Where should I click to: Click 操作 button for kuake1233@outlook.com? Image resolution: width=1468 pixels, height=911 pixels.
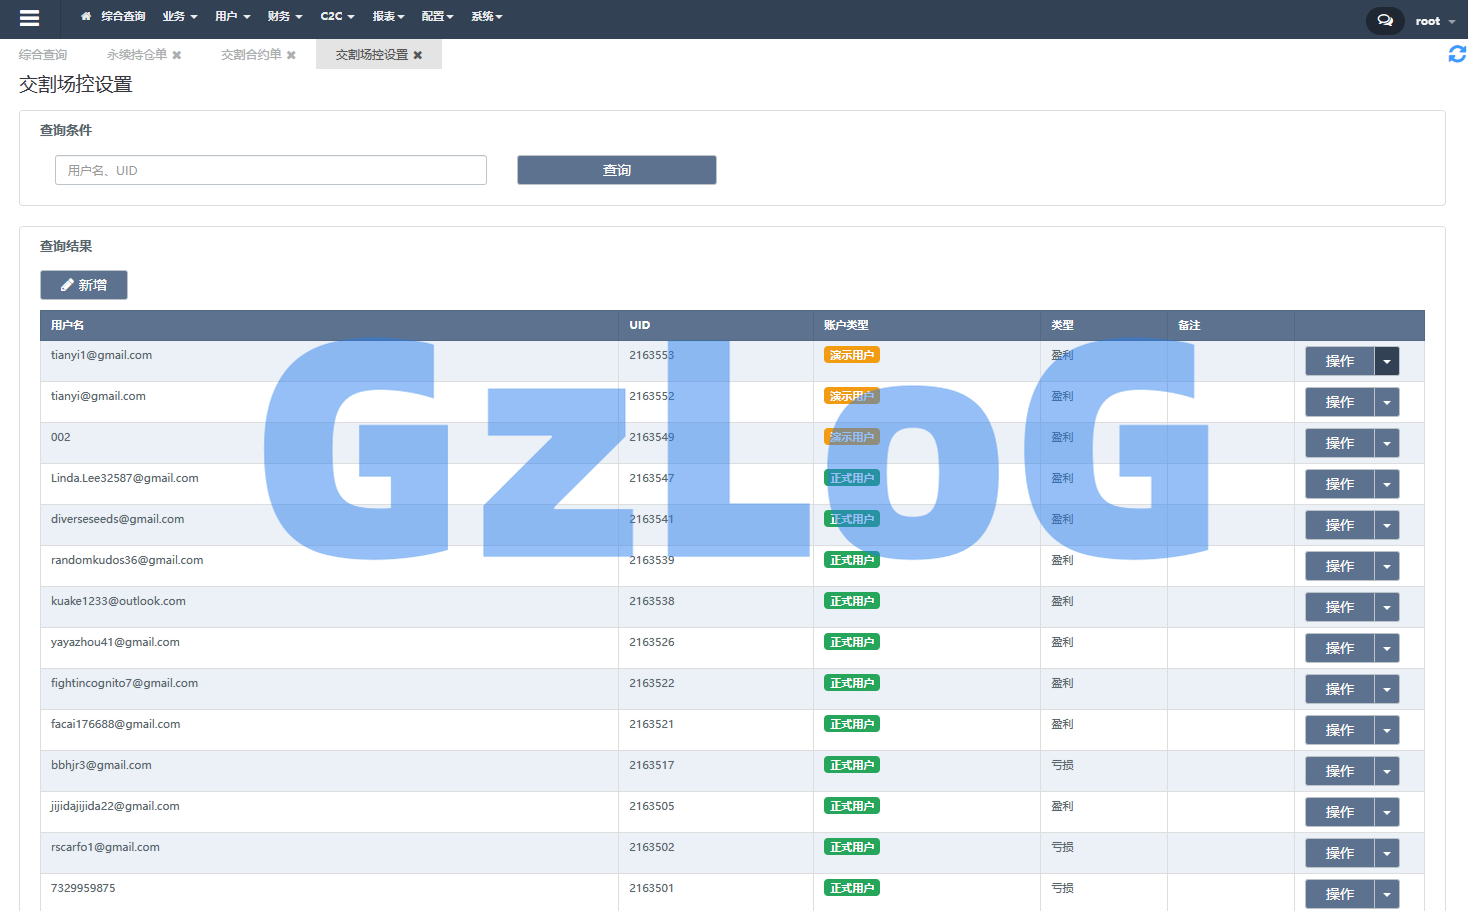(x=1339, y=607)
